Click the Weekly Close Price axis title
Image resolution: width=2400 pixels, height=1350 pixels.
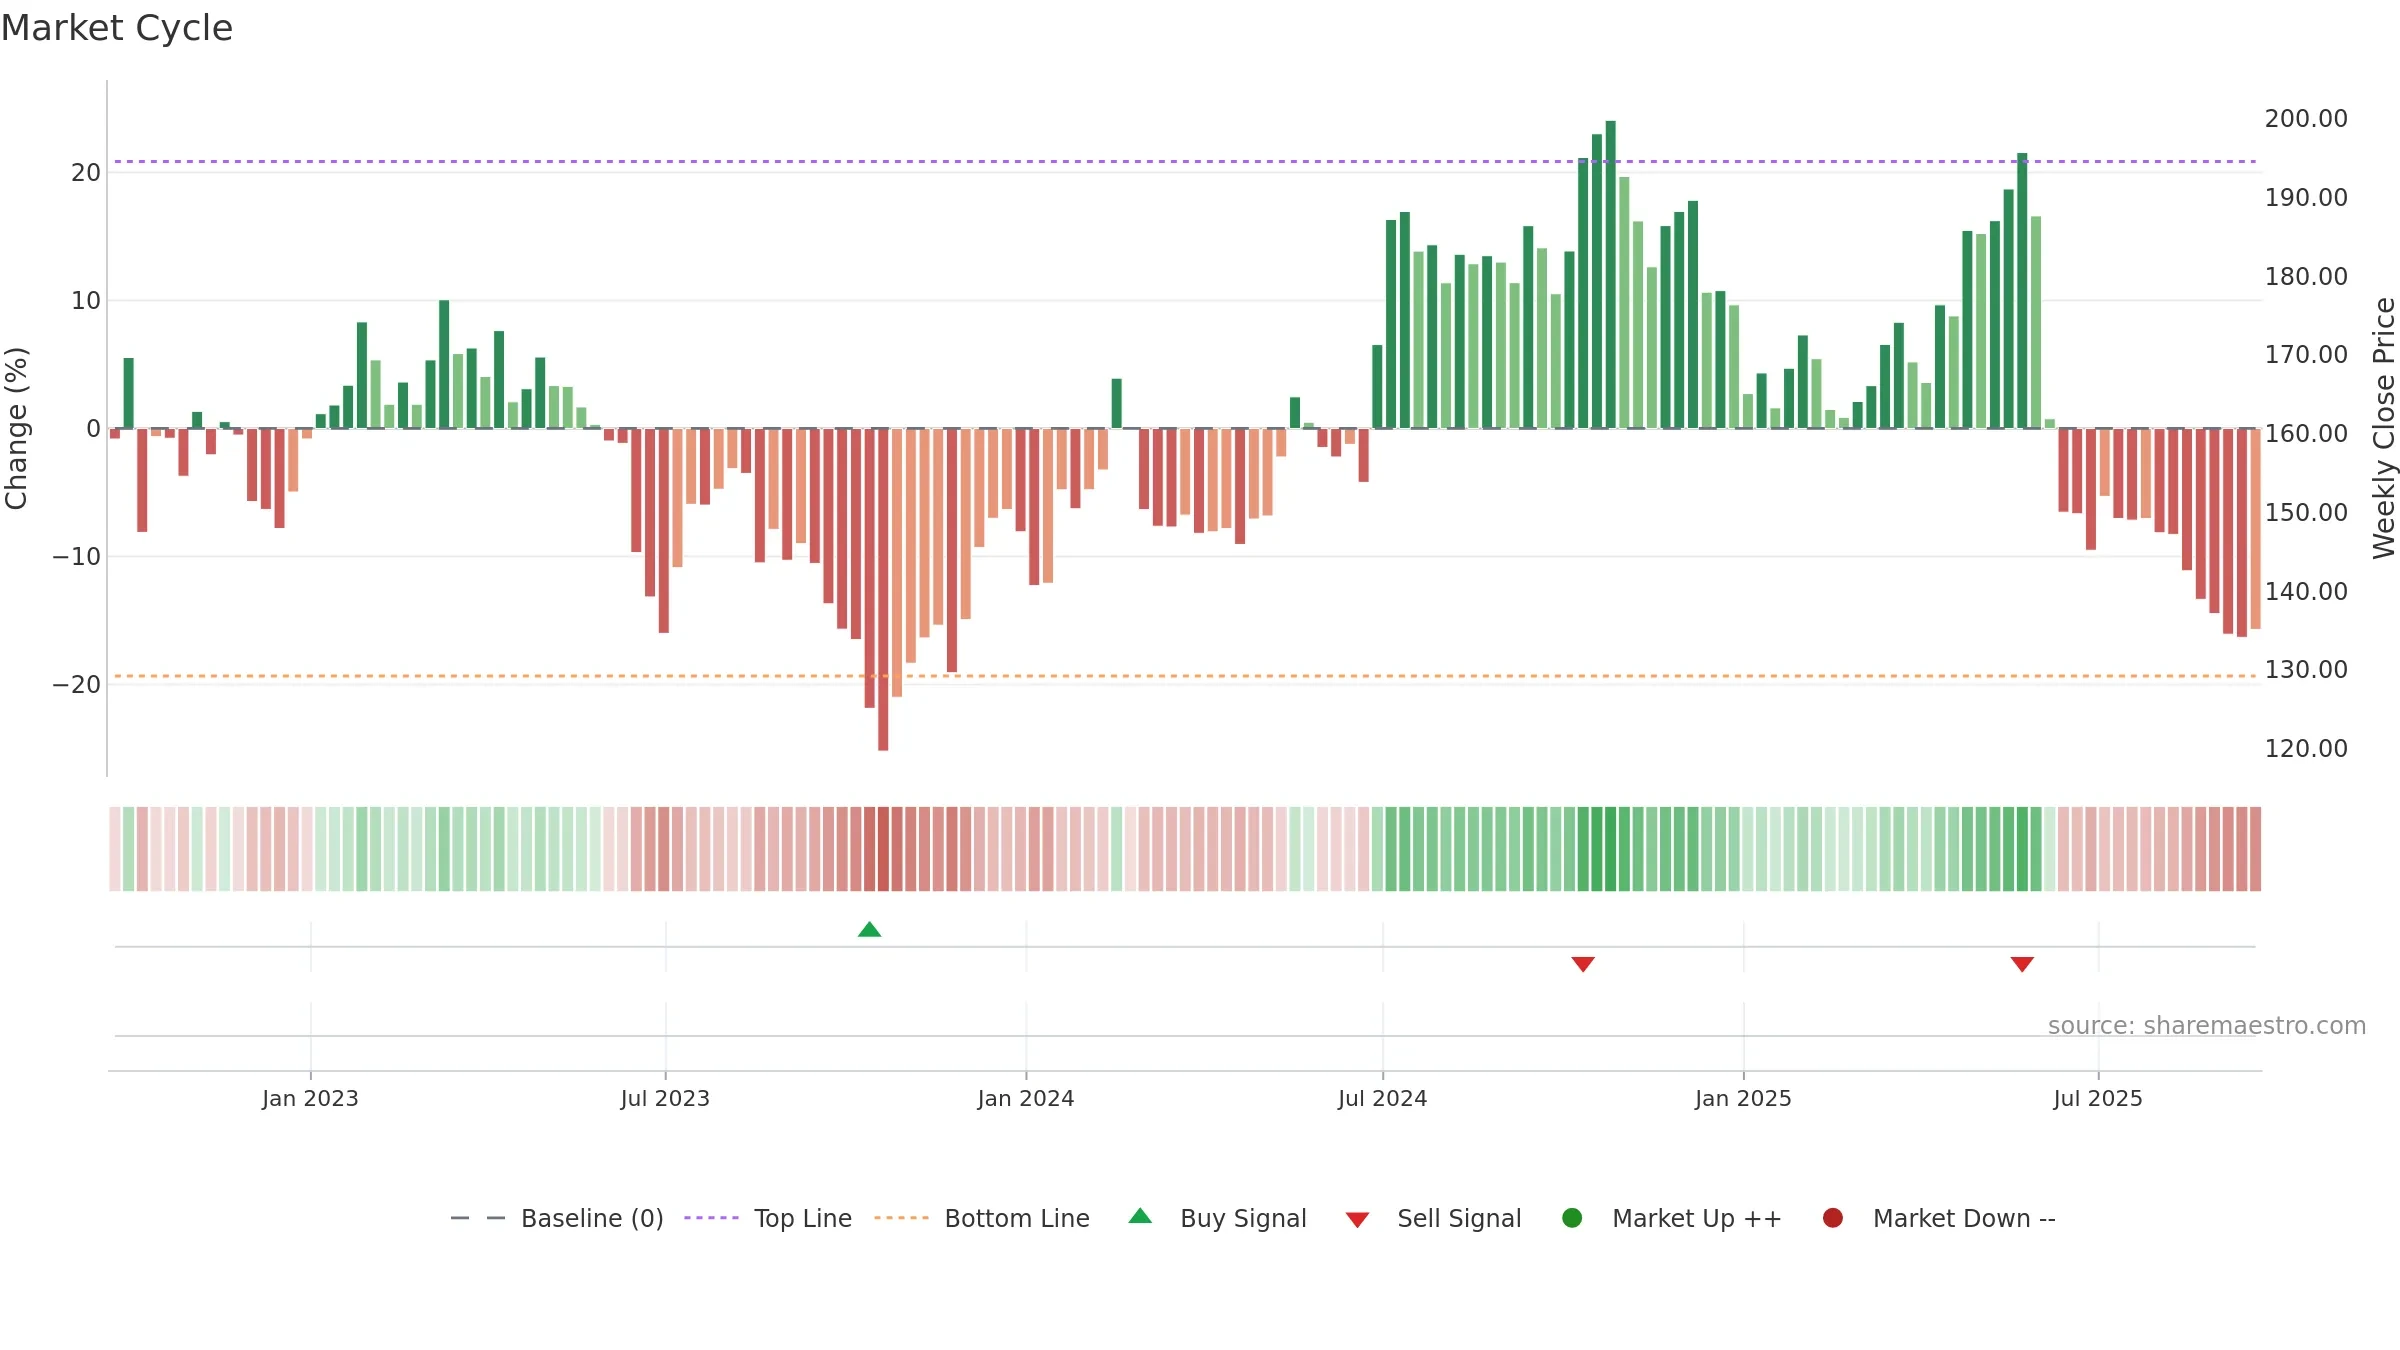click(2384, 428)
